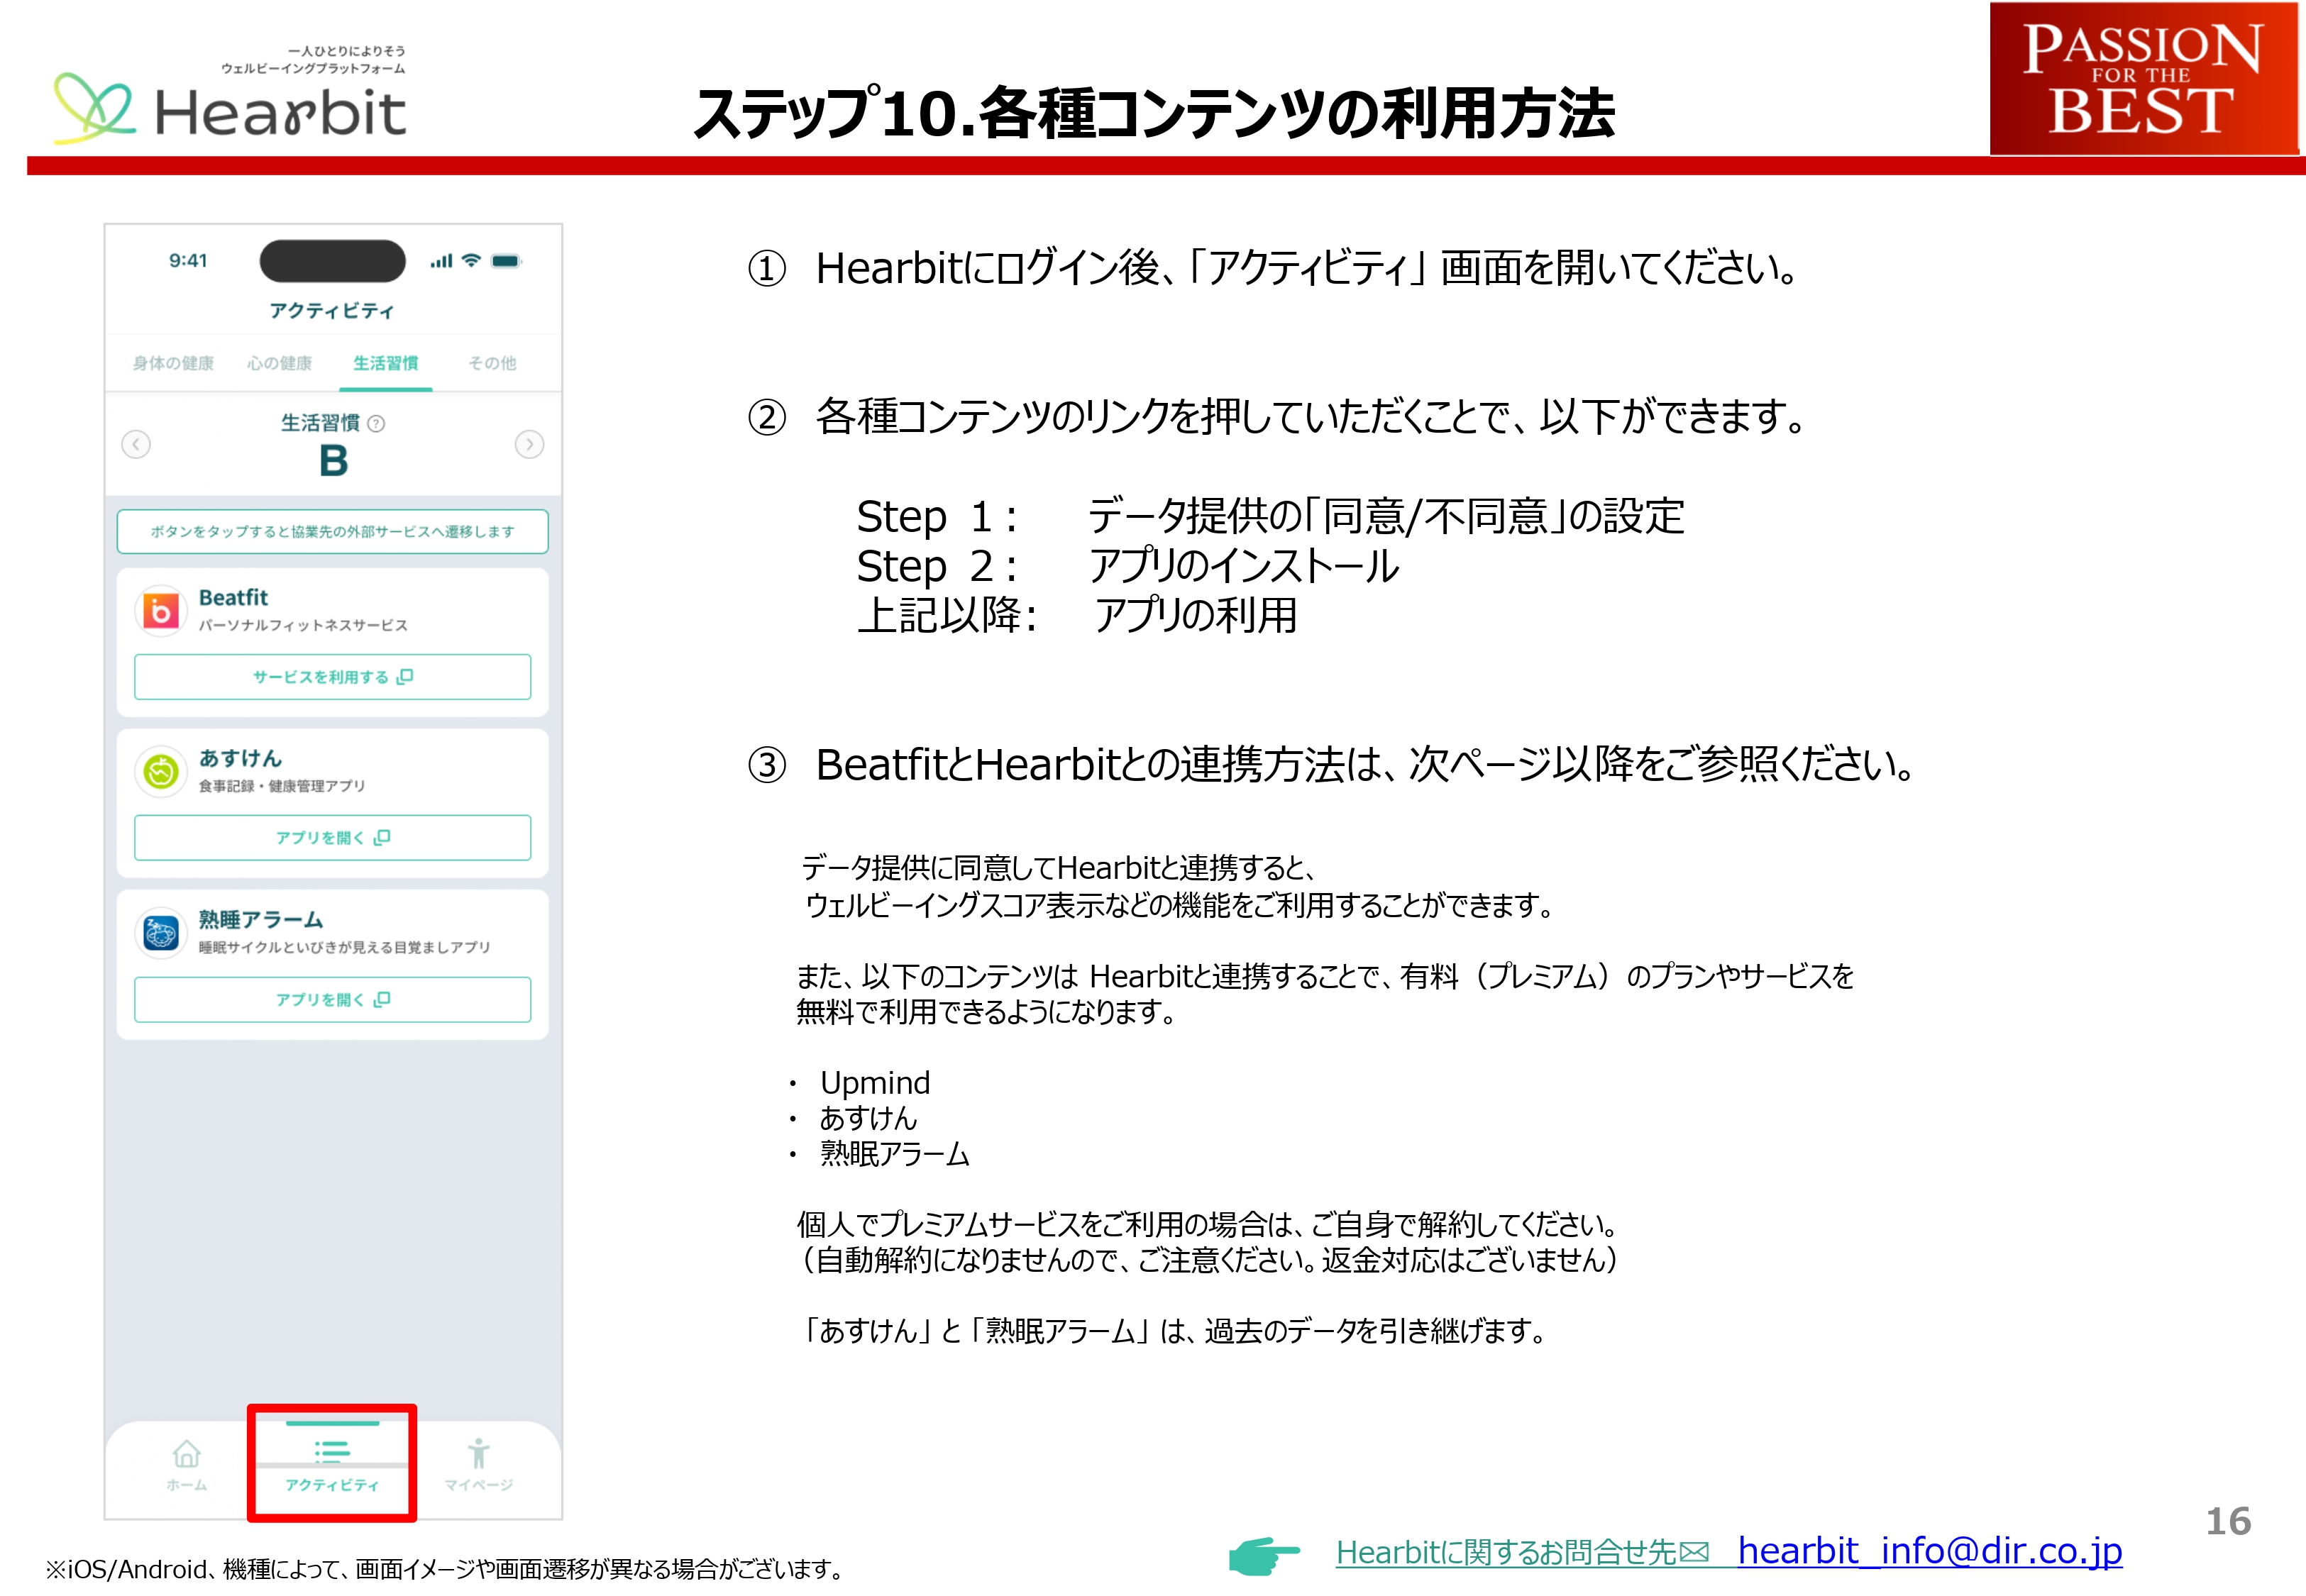Open the ホーム icon in bottom nav

tap(187, 1454)
